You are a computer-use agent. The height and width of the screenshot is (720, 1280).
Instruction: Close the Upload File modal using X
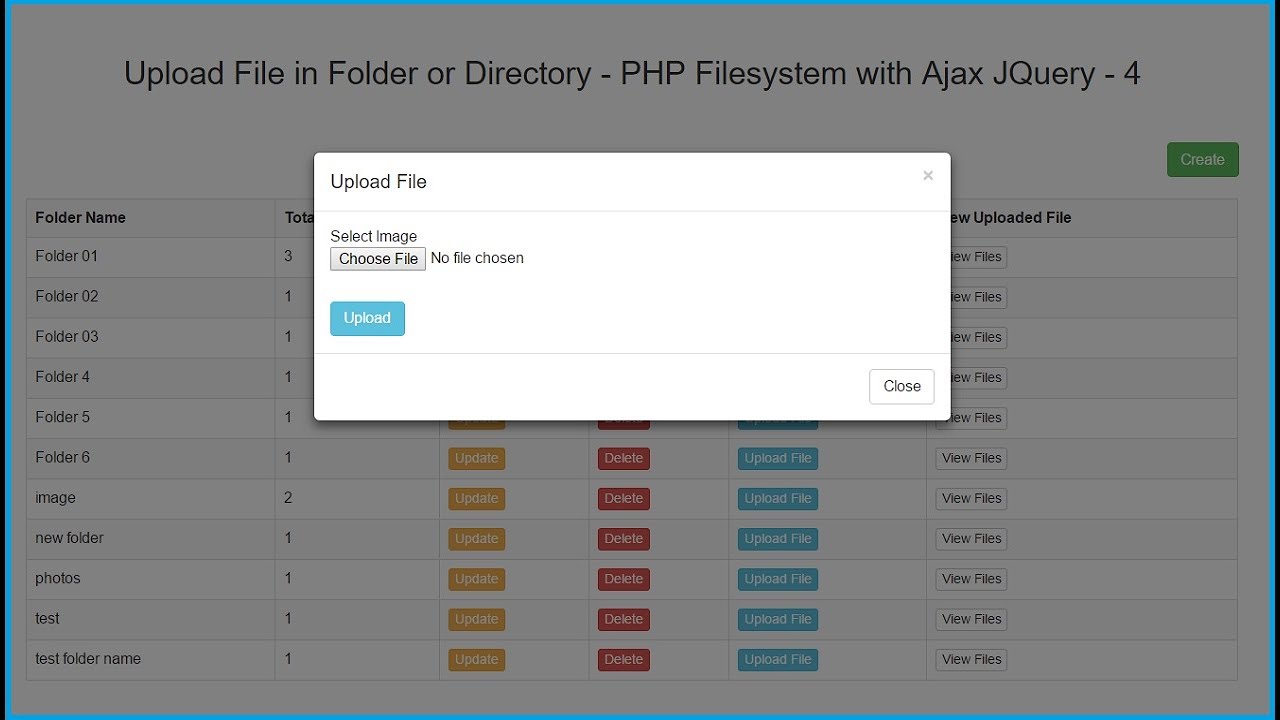(928, 176)
